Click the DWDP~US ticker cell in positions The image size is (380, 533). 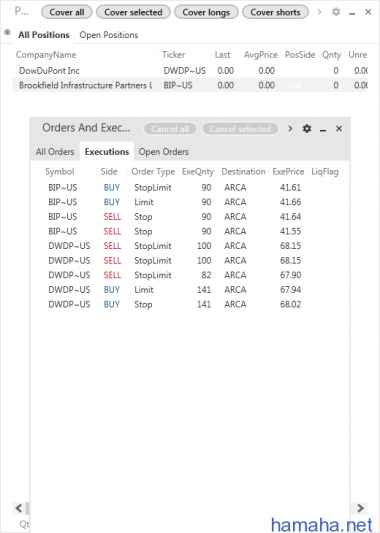(x=185, y=71)
